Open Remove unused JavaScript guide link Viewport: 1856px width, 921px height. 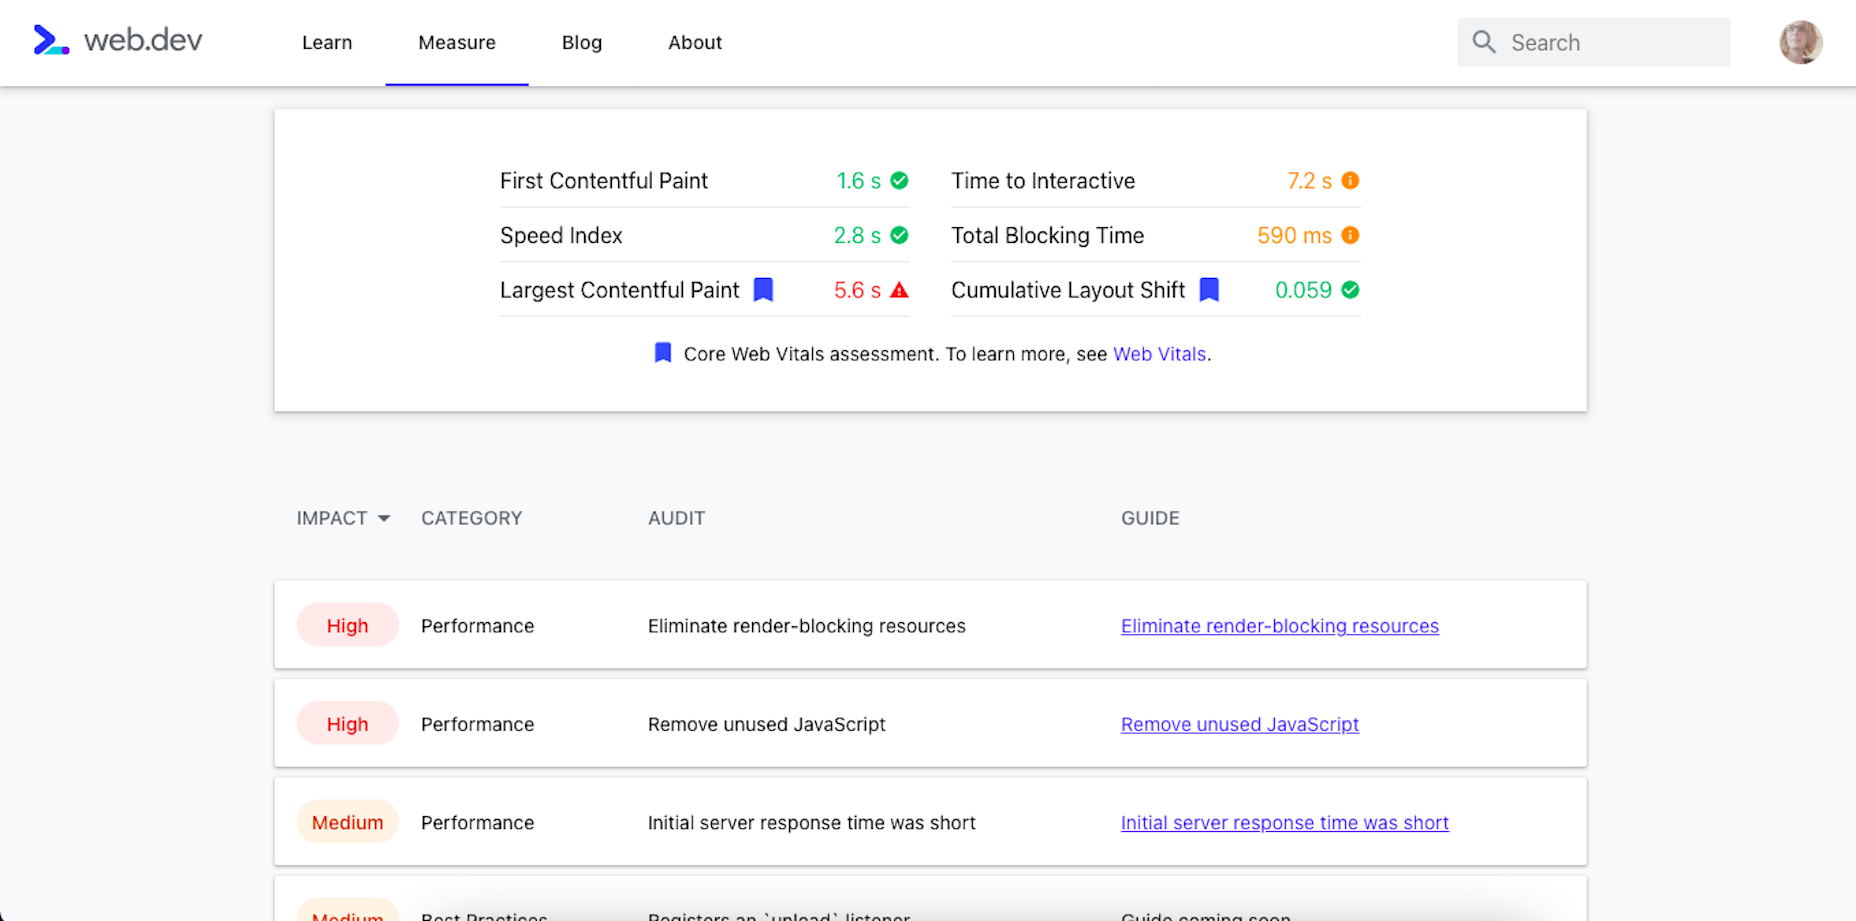(x=1240, y=724)
